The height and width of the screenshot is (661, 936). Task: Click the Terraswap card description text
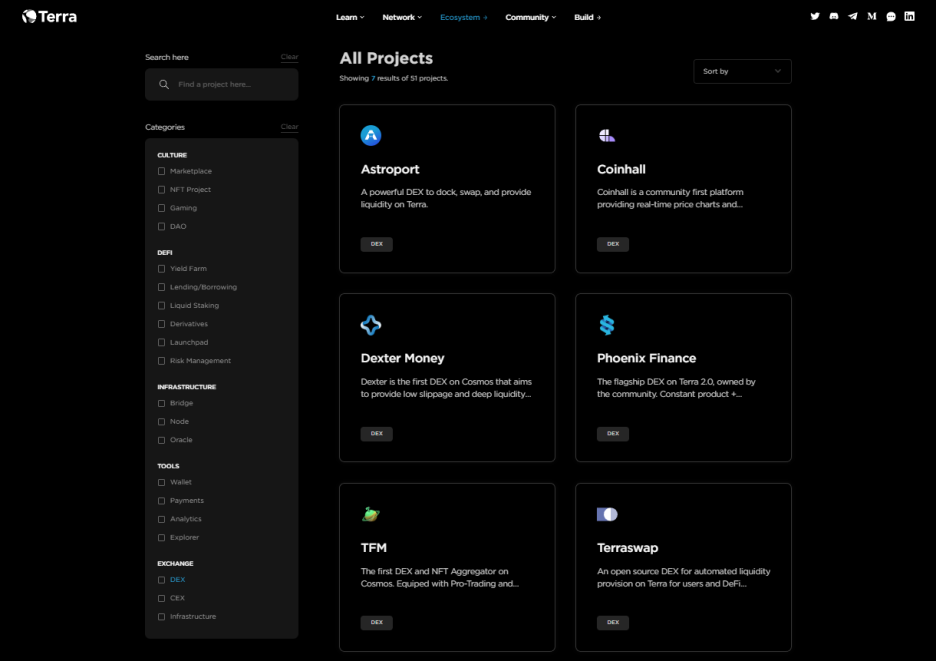(683, 577)
